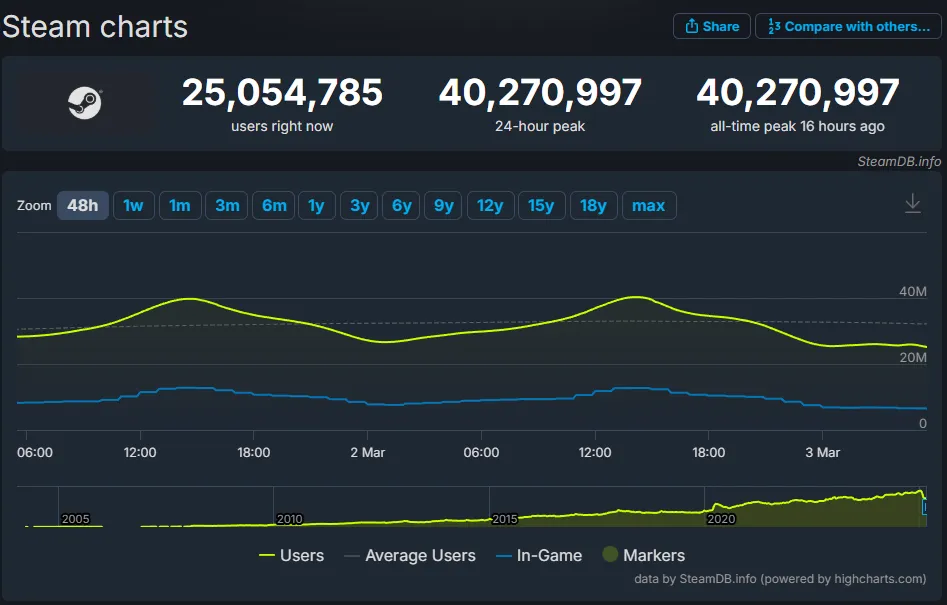The width and height of the screenshot is (947, 605).
Task: Click the Steam charts heading
Action: point(95,27)
